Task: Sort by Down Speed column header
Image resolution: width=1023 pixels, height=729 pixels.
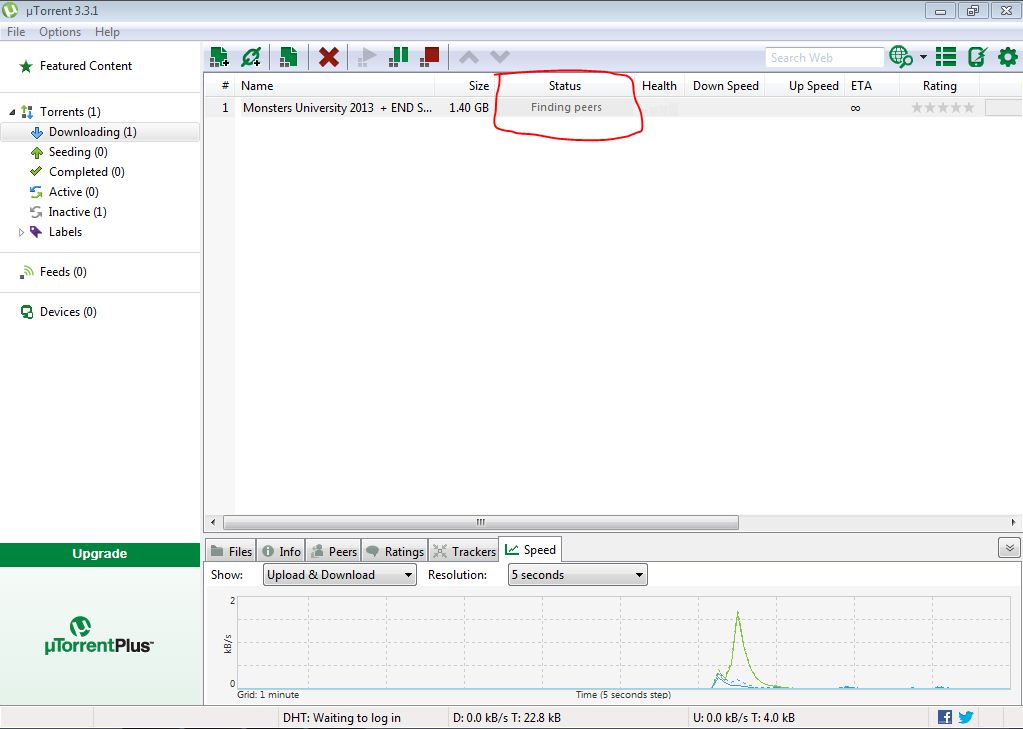Action: 725,85
